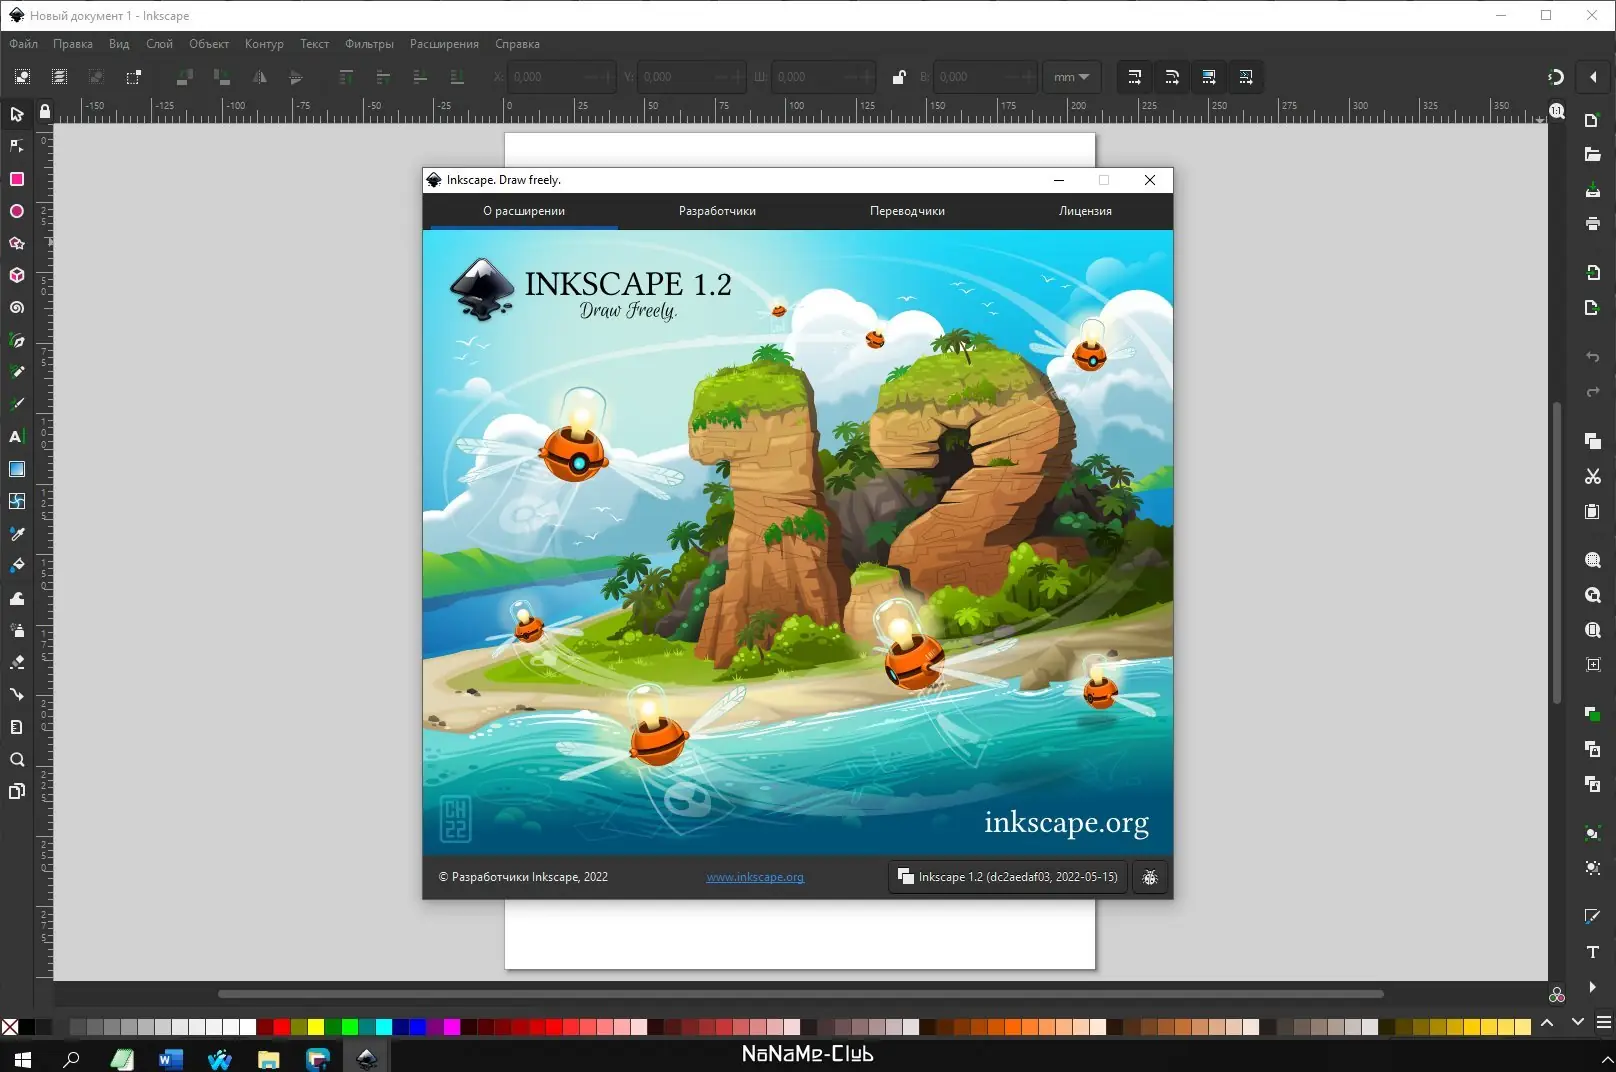Click the Undo arrow icon
The image size is (1616, 1072).
1592,357
